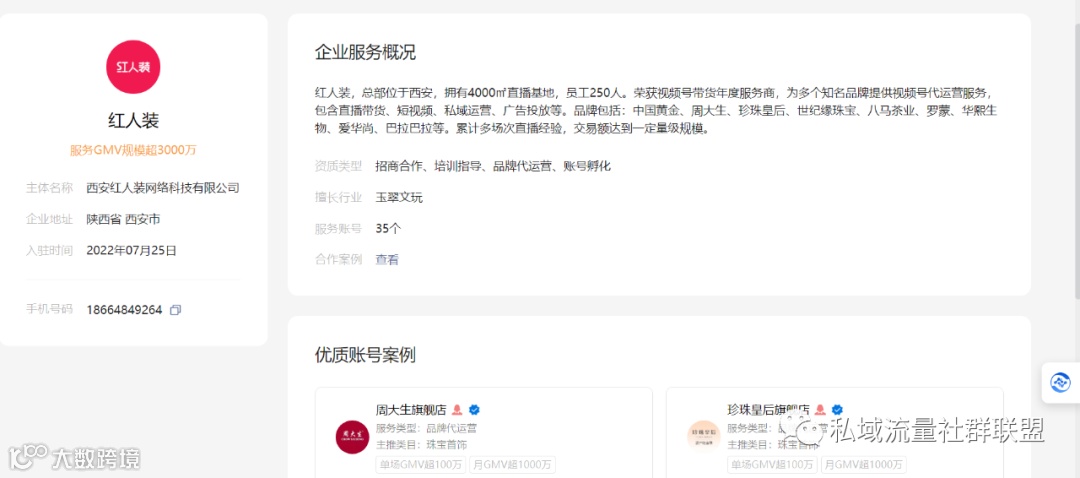Click the 主体名称 field label

[49, 187]
